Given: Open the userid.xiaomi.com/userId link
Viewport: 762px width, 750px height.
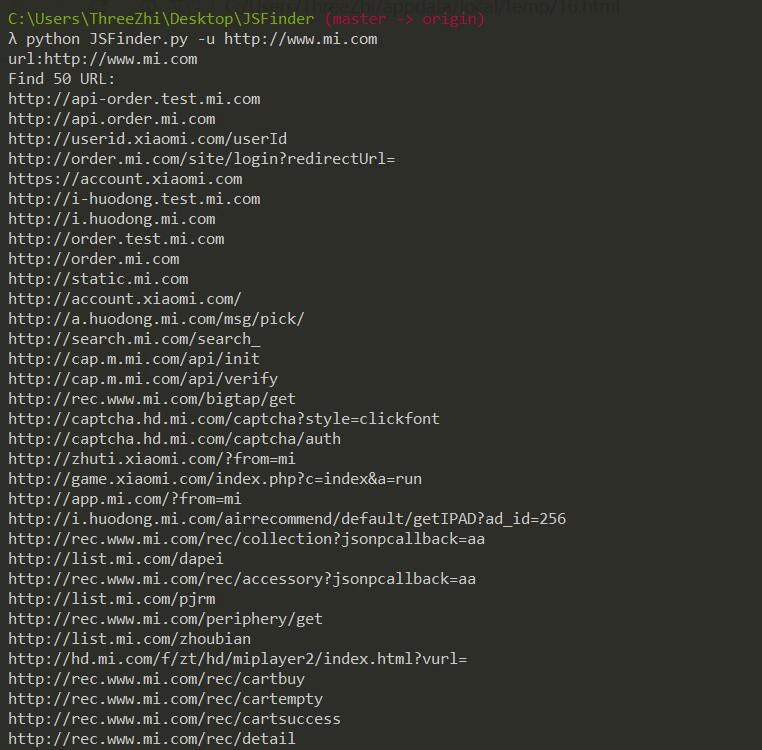Looking at the screenshot, I should point(148,139).
